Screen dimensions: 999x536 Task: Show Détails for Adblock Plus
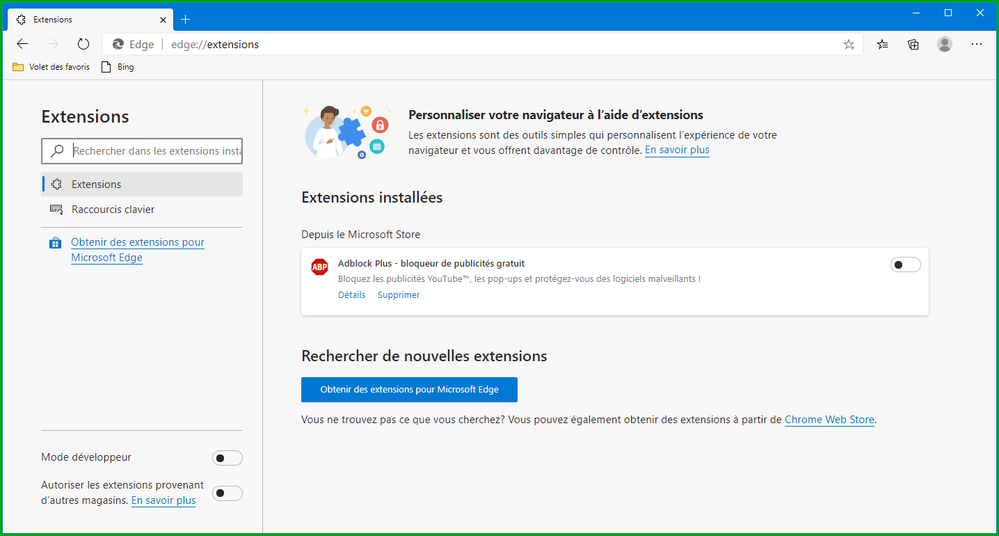352,294
